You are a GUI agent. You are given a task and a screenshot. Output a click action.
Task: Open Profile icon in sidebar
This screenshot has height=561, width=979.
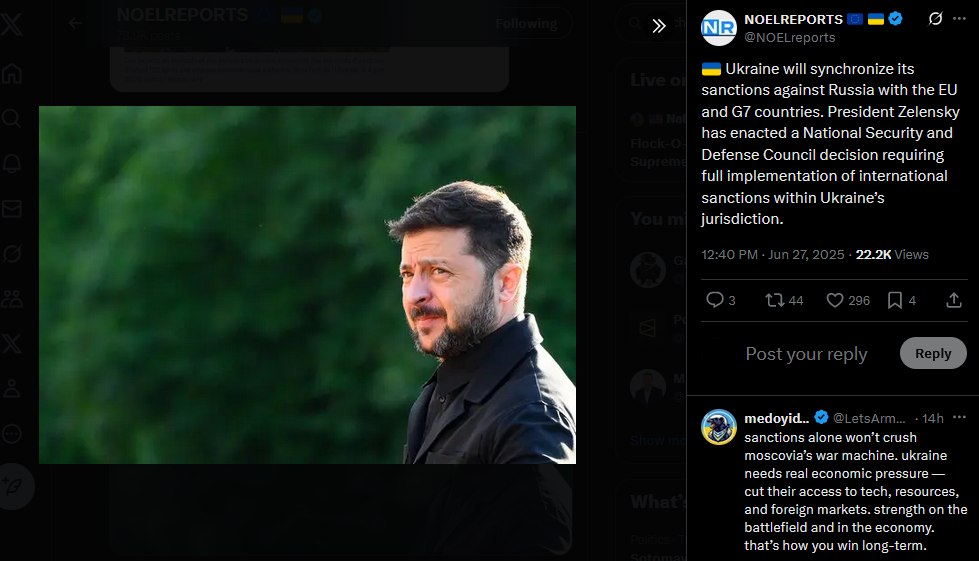pyautogui.click(x=12, y=388)
